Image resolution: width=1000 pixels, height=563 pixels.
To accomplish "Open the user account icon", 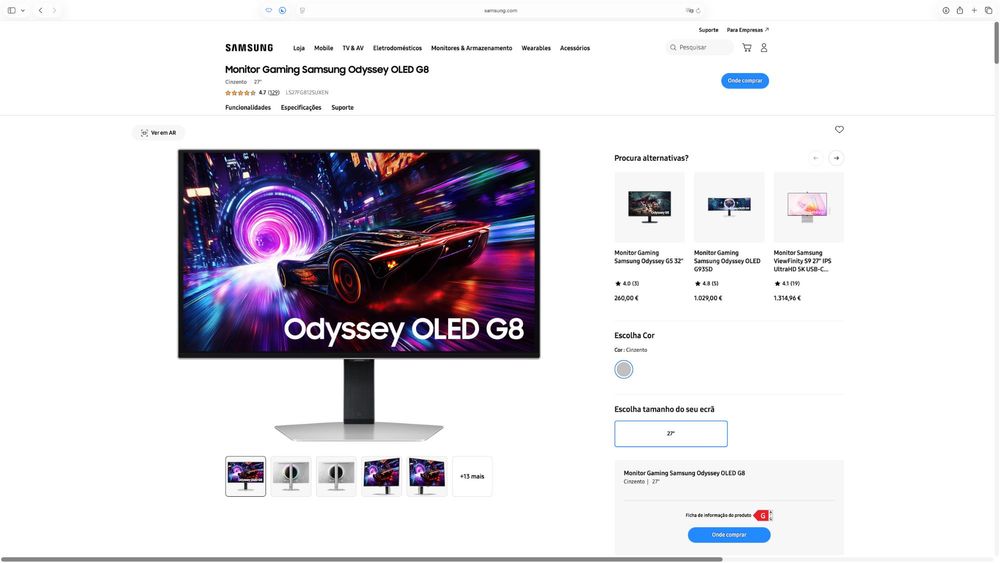I will pyautogui.click(x=764, y=48).
